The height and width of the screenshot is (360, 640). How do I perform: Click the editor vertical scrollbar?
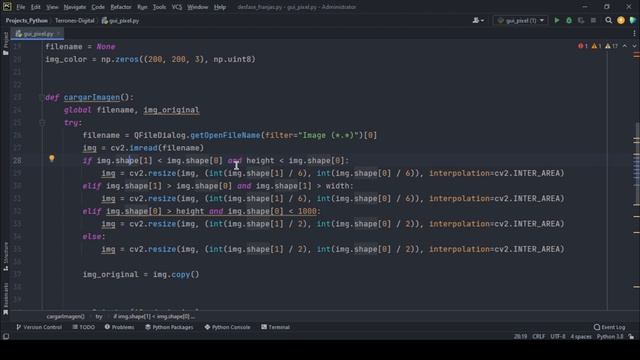click(x=637, y=163)
